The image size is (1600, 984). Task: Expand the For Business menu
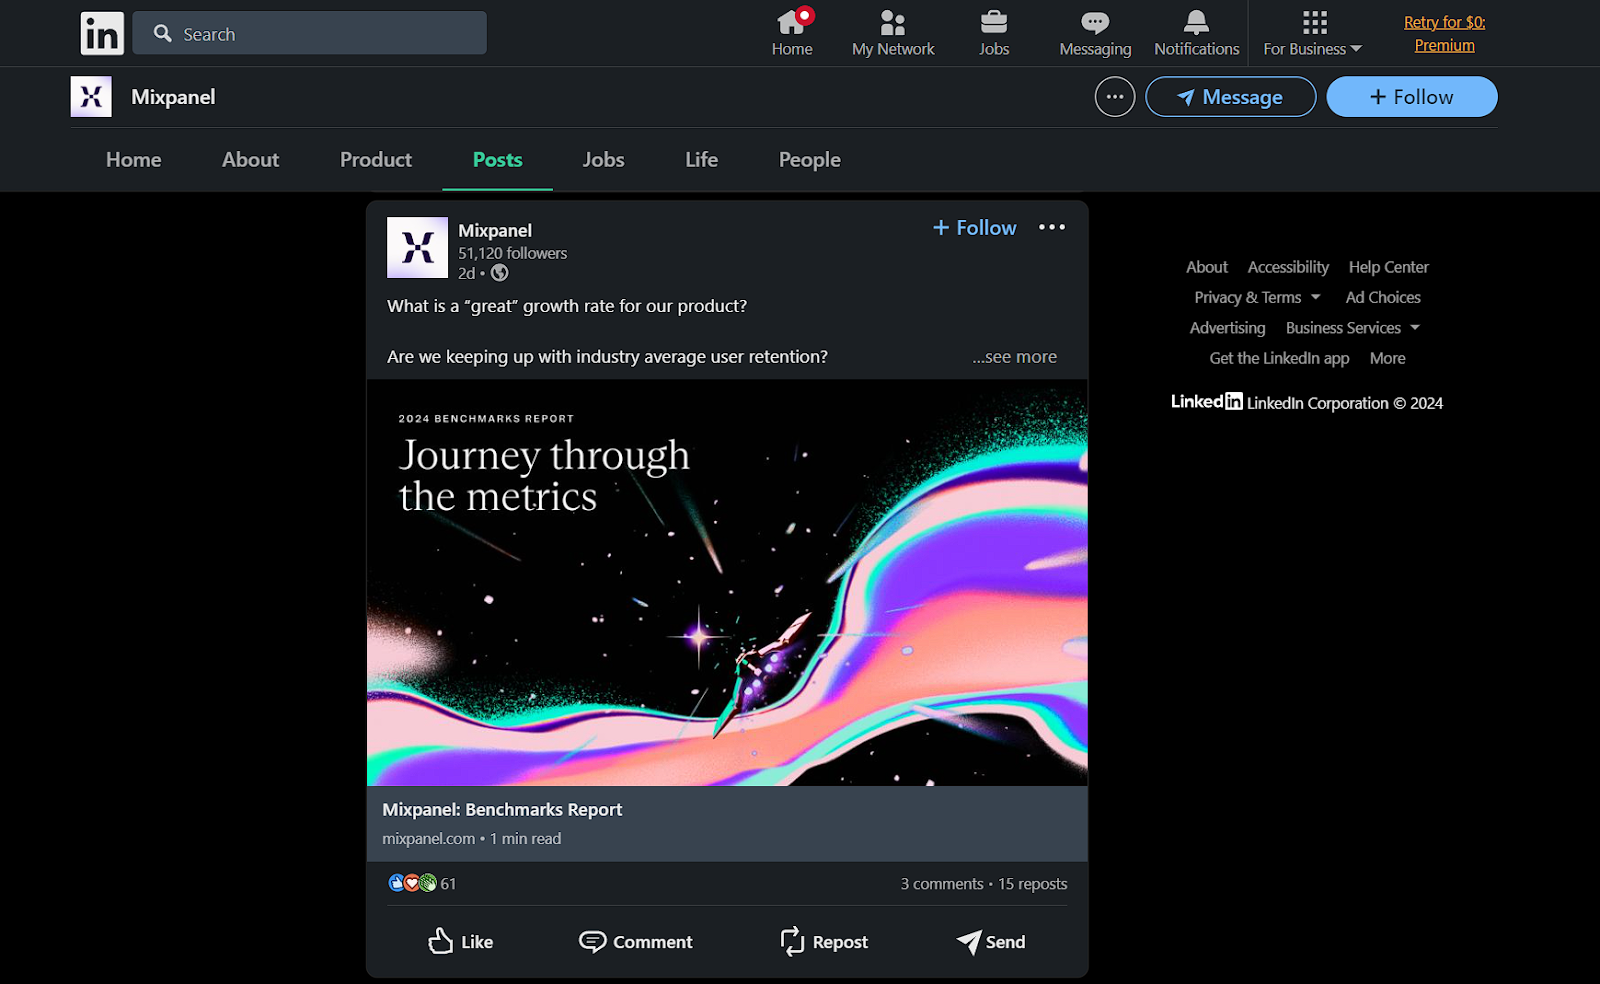click(x=1313, y=33)
